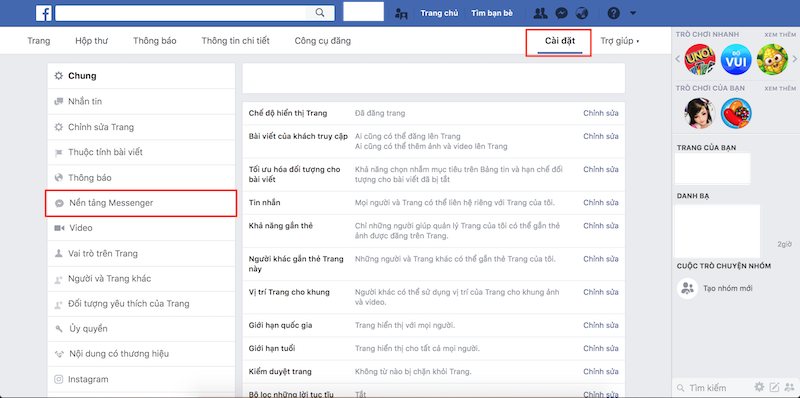The width and height of the screenshot is (800, 398).
Task: Show previous quick games with left arrow
Action: [x=678, y=59]
